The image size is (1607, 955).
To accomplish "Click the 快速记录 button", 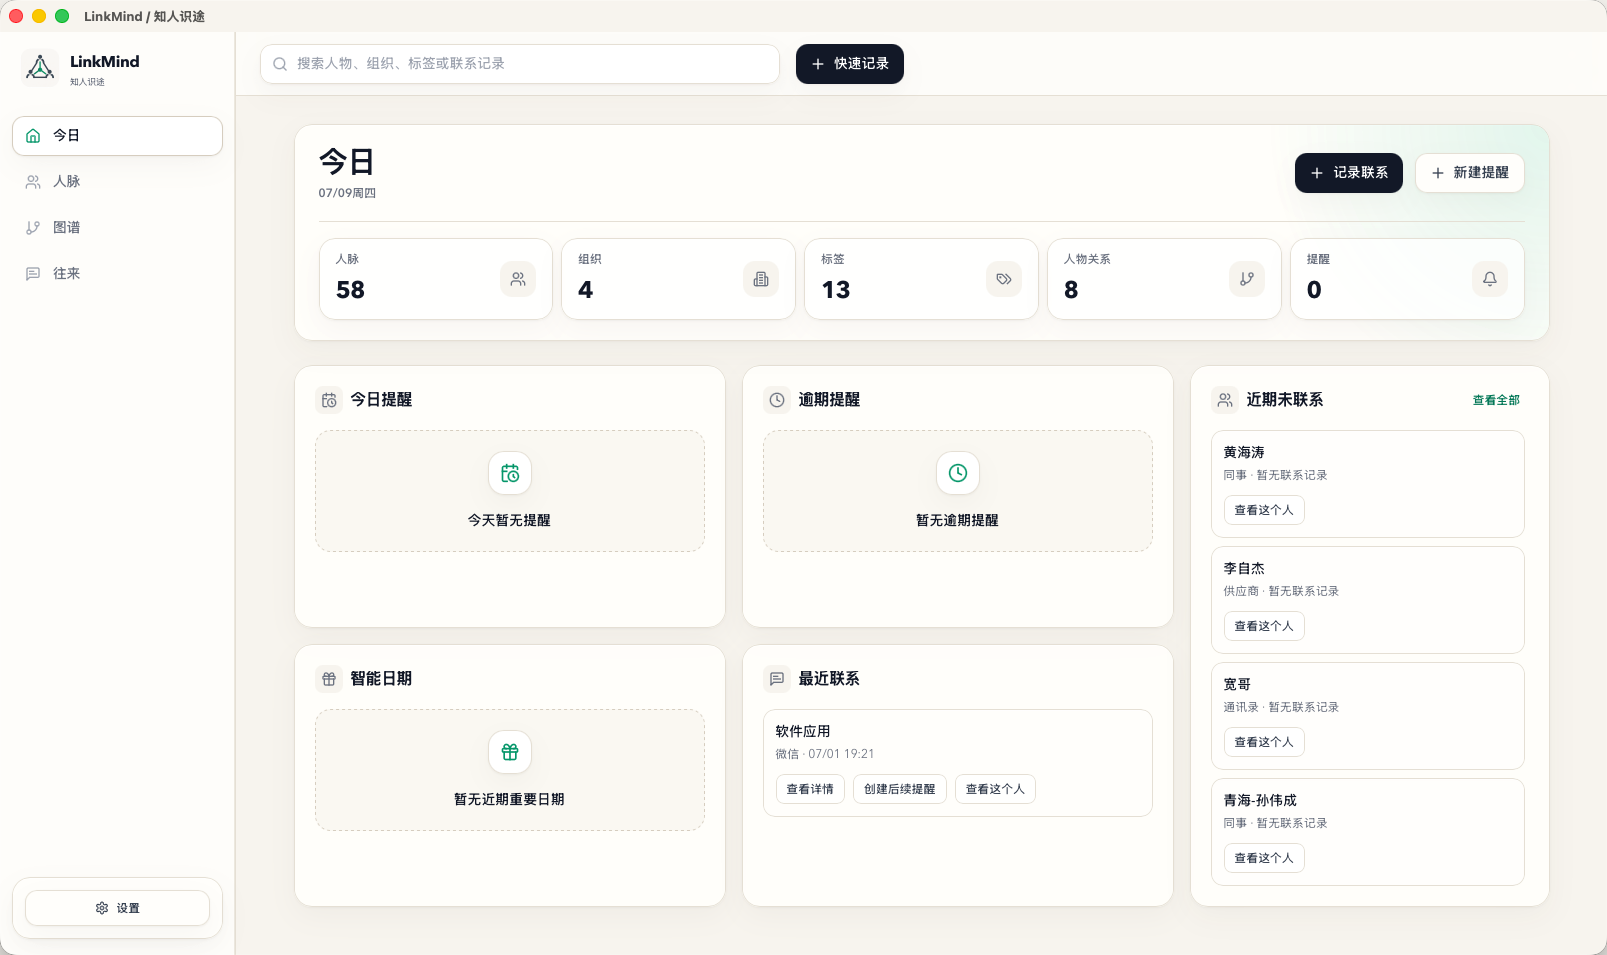I will pos(850,64).
